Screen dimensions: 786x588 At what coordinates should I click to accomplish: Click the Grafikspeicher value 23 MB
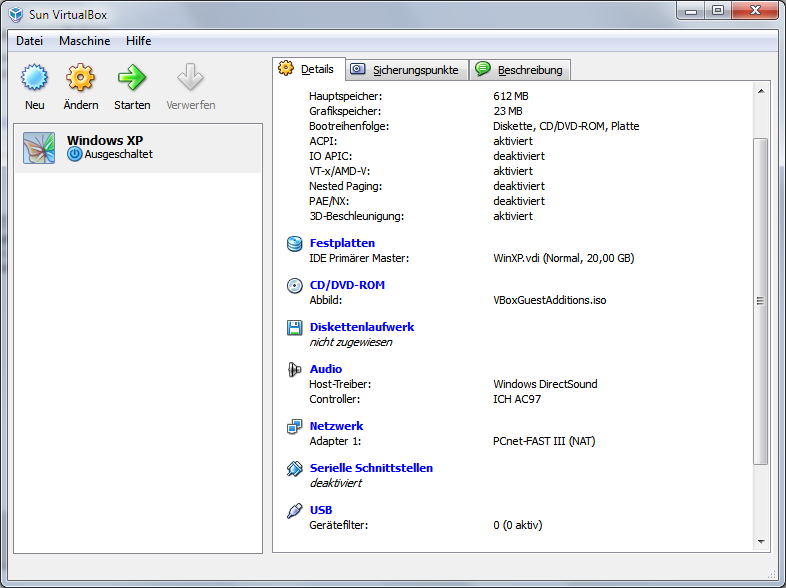(x=508, y=111)
